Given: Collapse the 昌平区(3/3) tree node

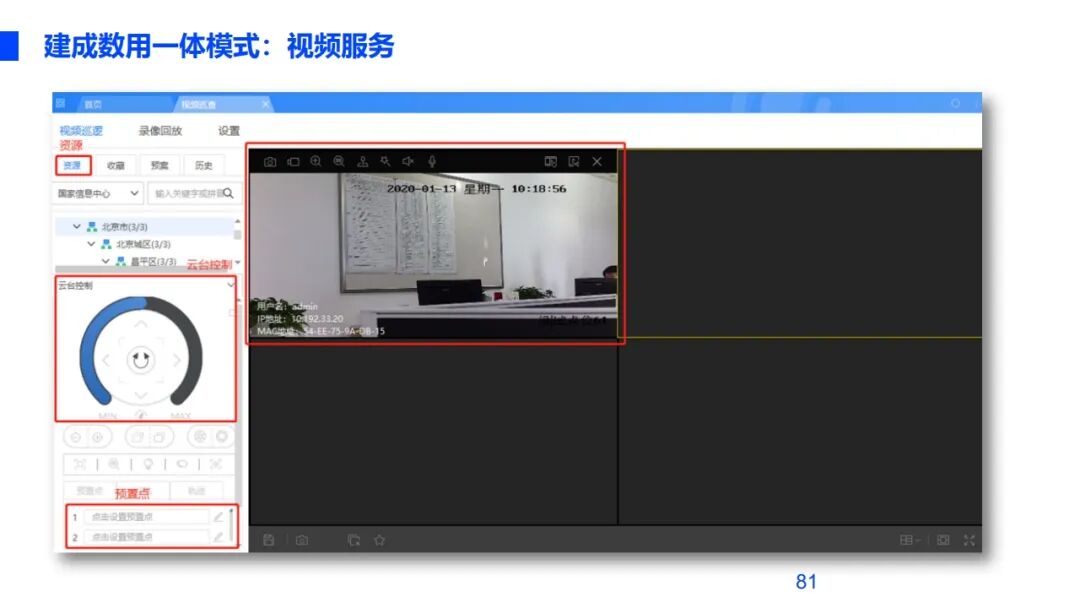Looking at the screenshot, I should tap(105, 261).
